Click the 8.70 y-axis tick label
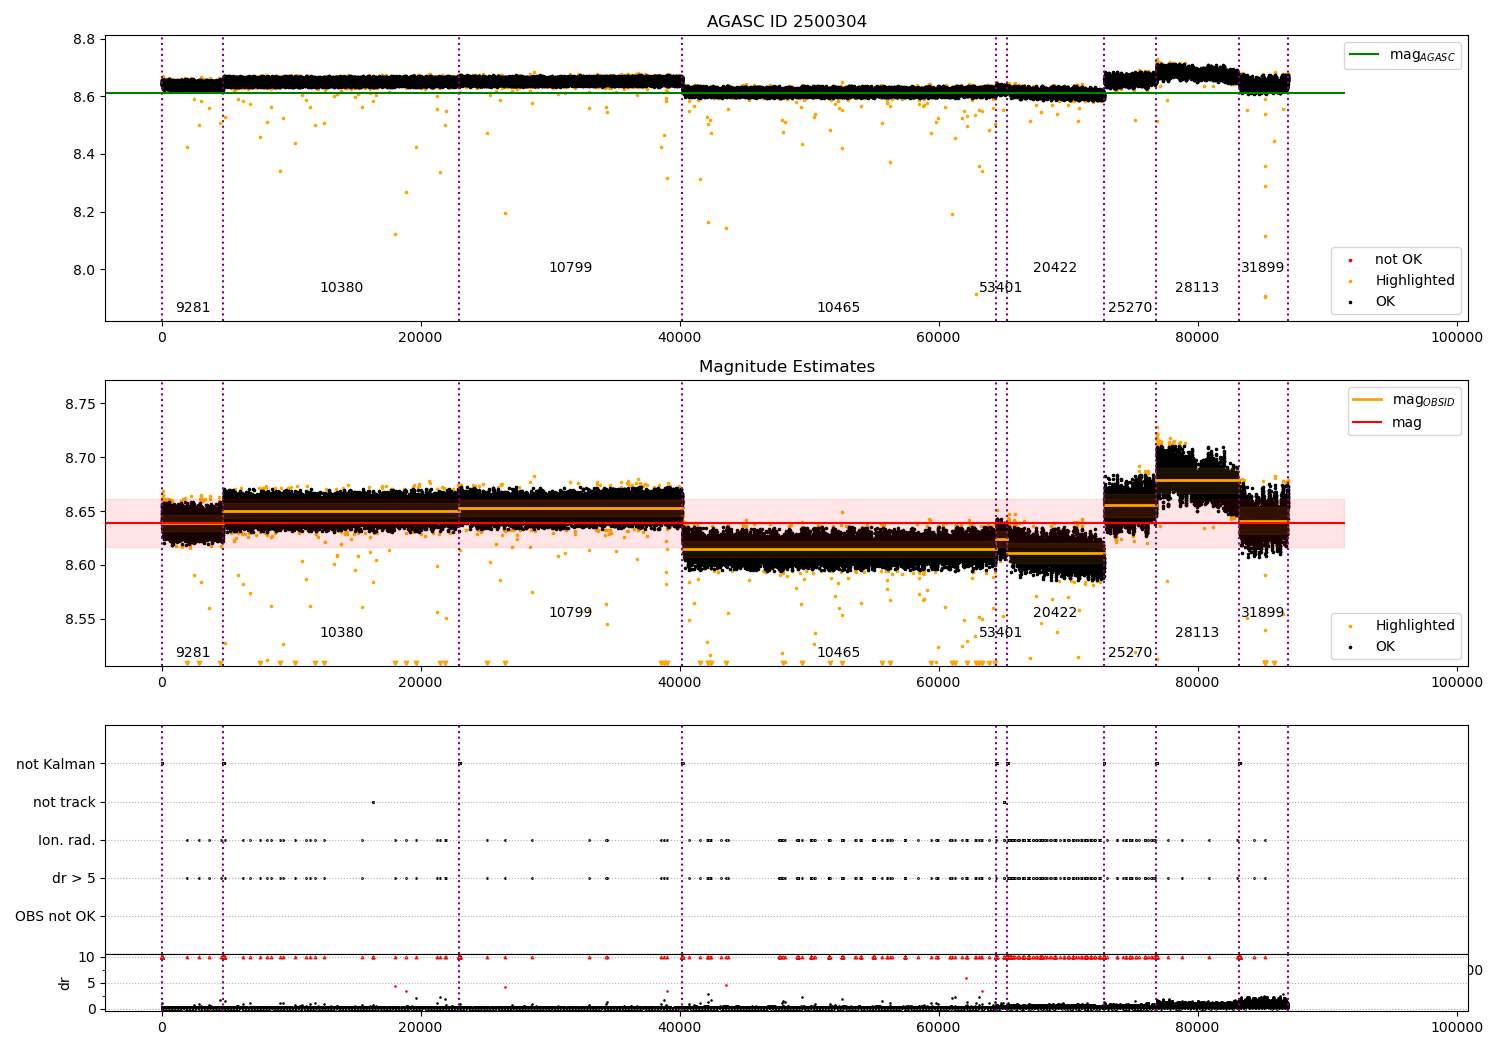The height and width of the screenshot is (1050, 1500). (80, 459)
